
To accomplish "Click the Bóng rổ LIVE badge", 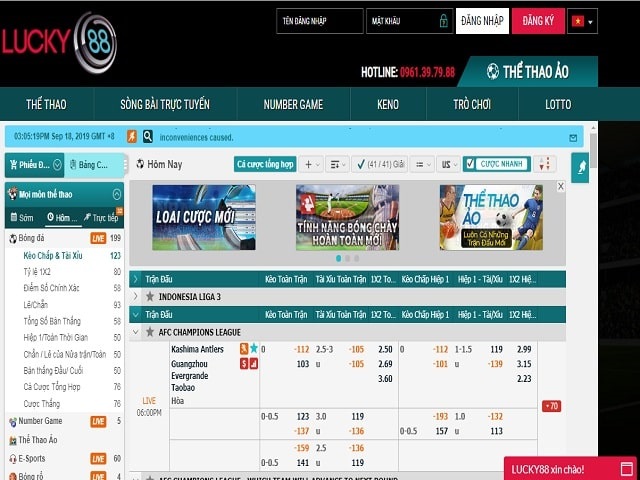I will point(98,476).
